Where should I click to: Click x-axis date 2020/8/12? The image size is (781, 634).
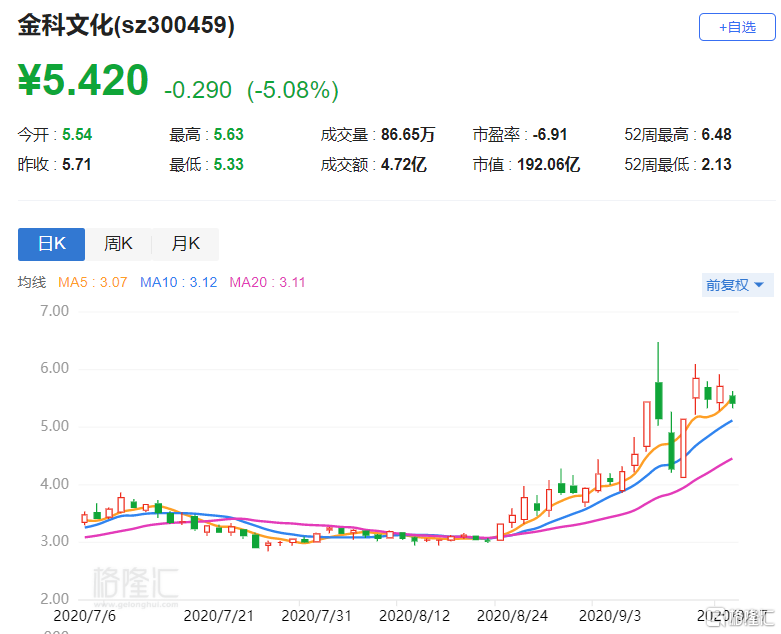(414, 616)
